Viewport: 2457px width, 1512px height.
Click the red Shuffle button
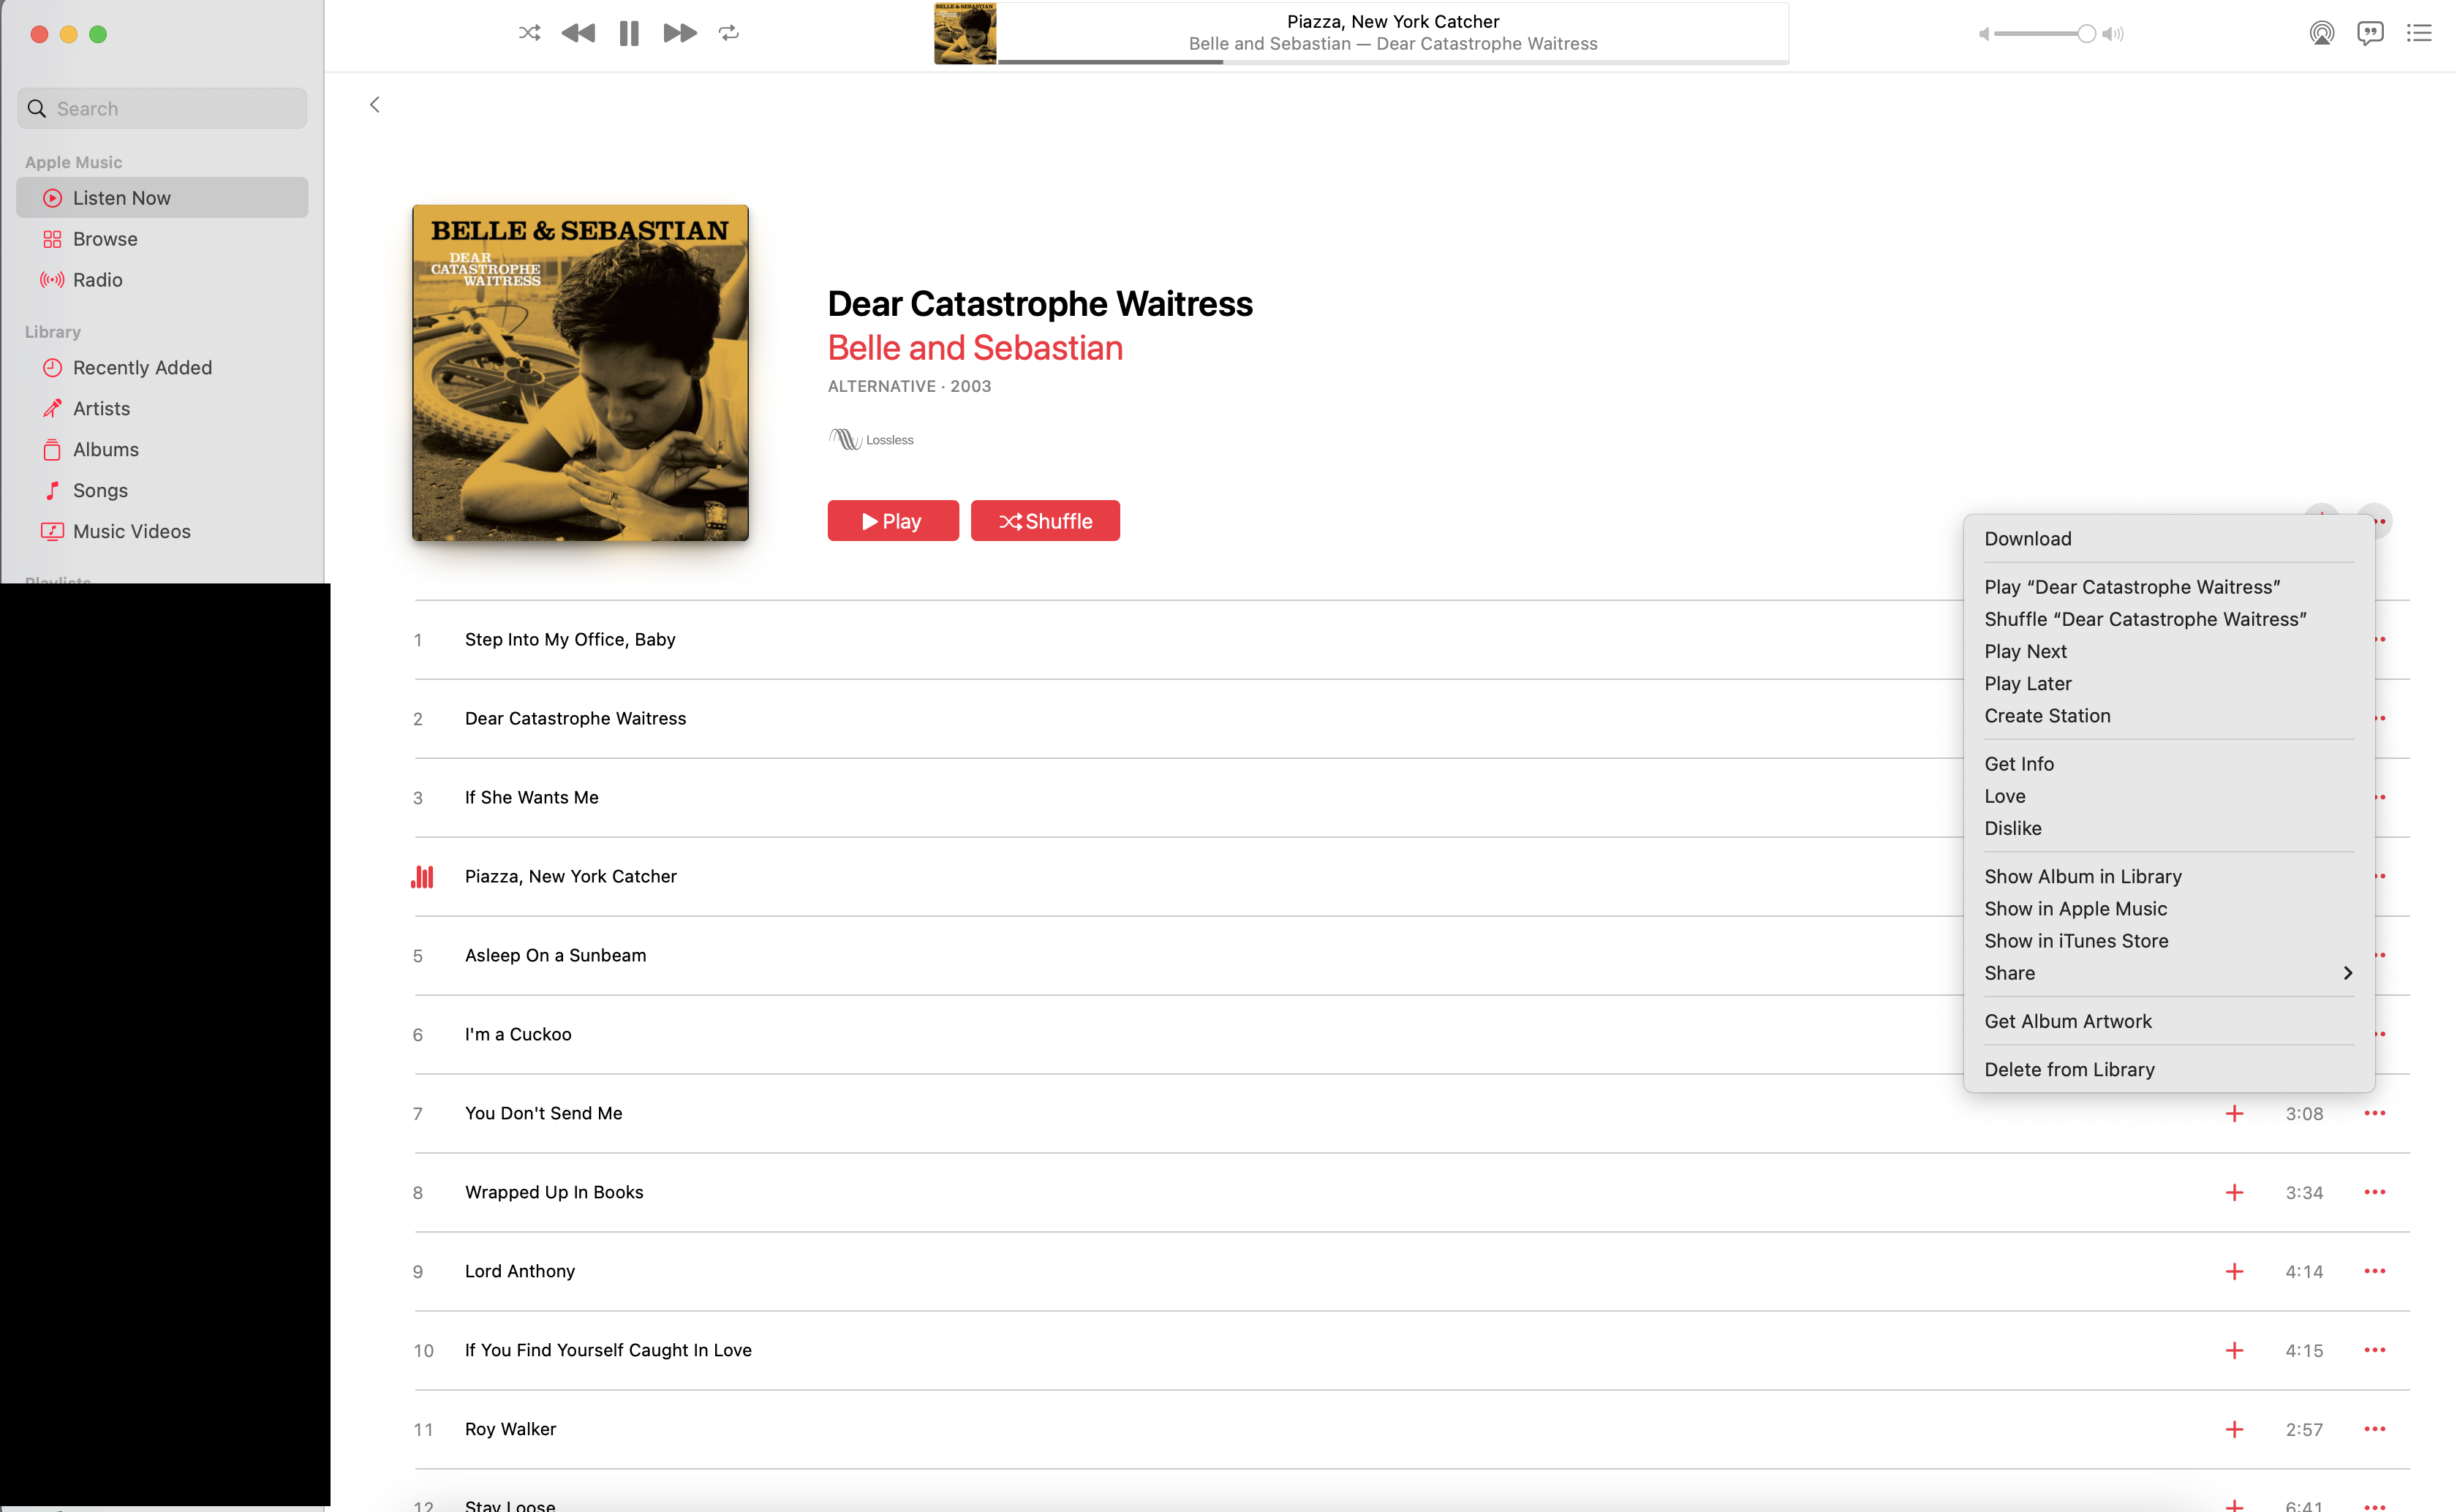pos(1045,521)
